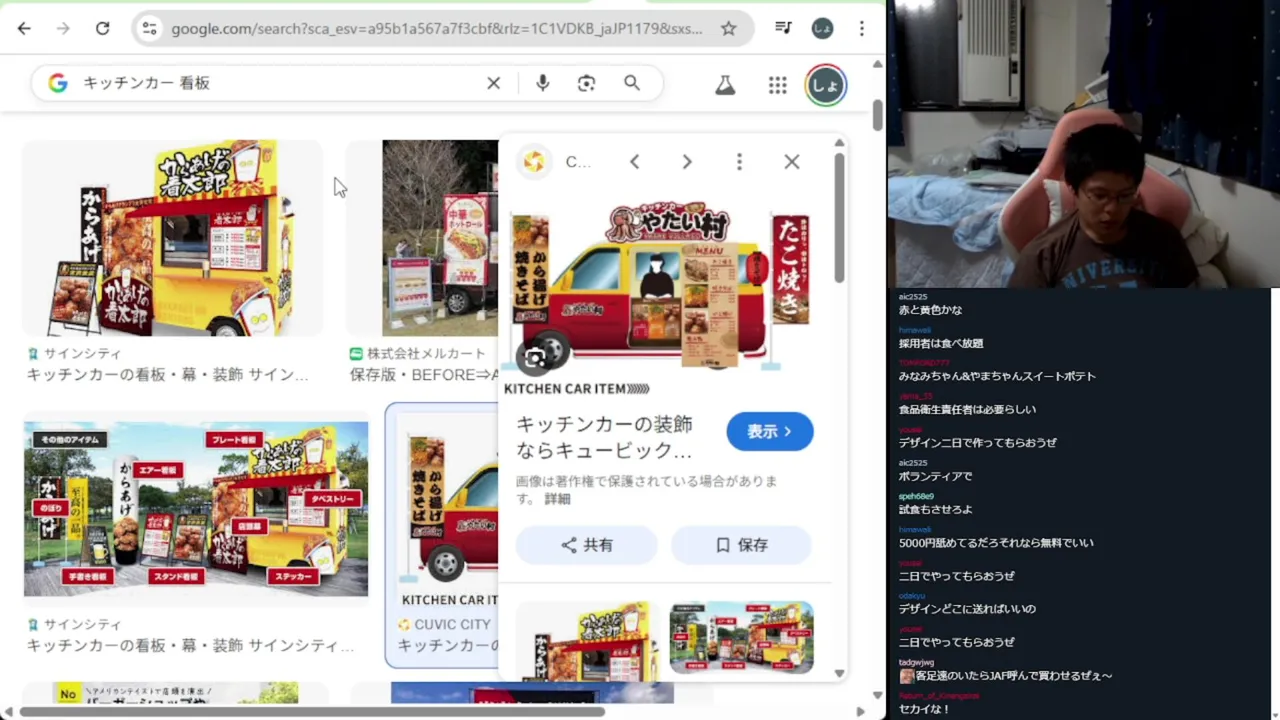Open the preview panel's three-dot options
The image size is (1280, 720).
click(739, 161)
